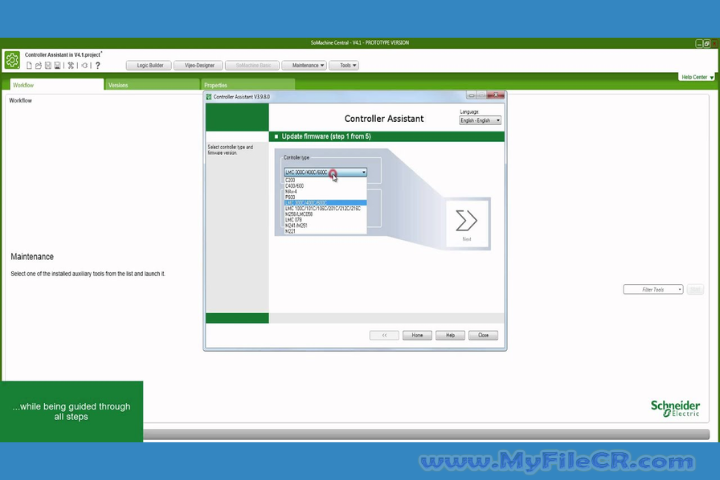
Task: Switch to the Versions tab
Action: 152,85
